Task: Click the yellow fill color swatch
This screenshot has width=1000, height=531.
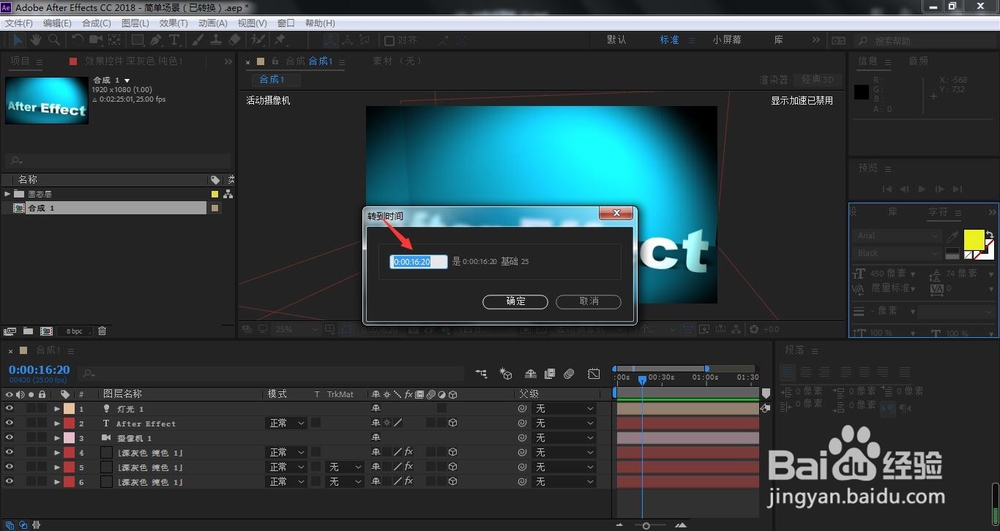Action: [x=974, y=240]
